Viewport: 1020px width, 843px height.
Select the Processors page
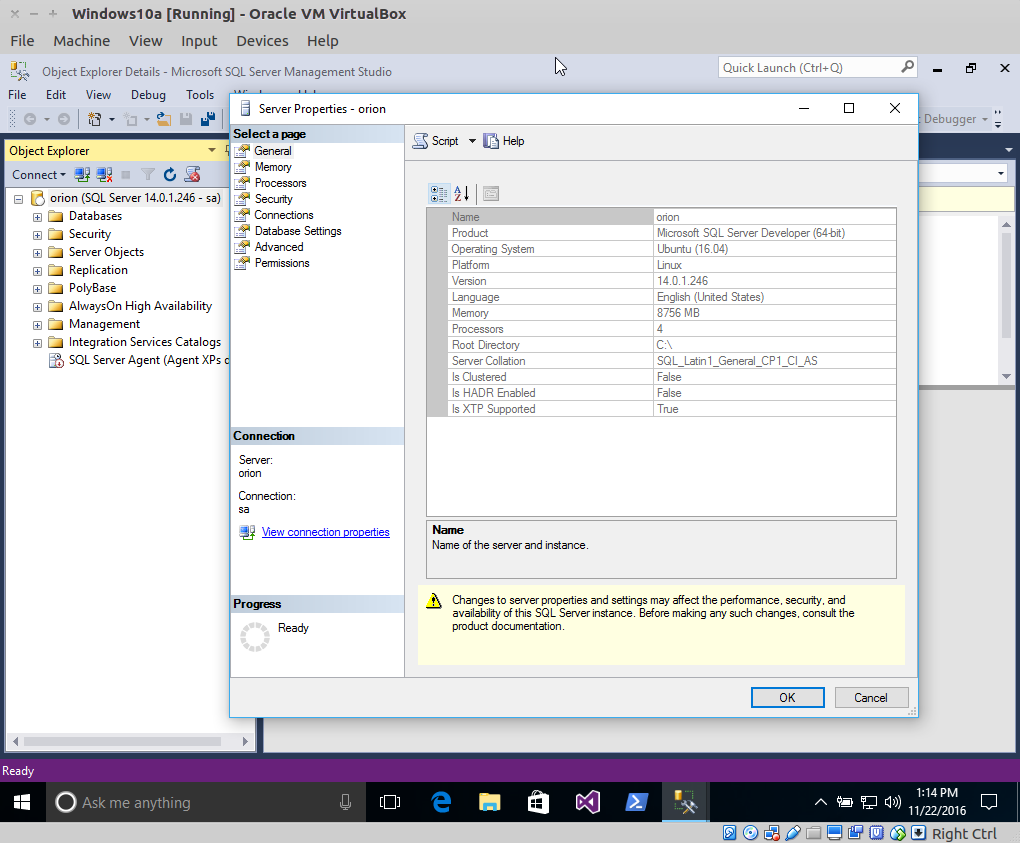click(x=280, y=183)
